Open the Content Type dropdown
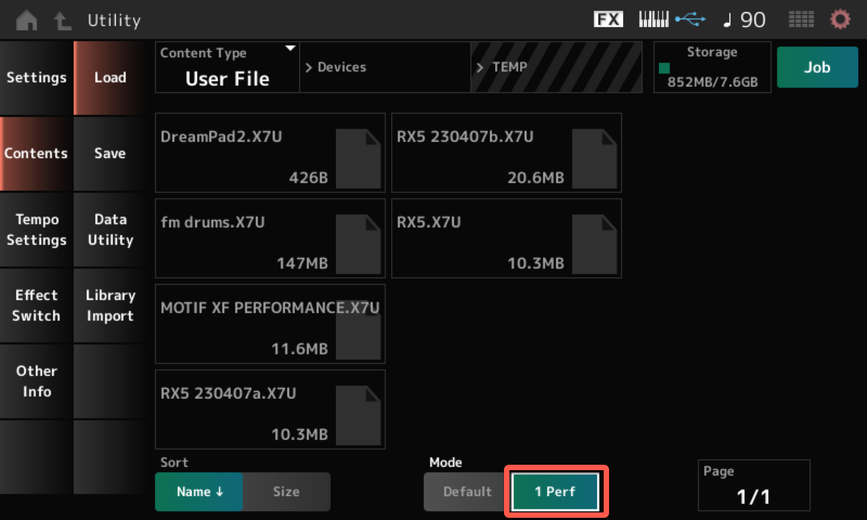The width and height of the screenshot is (867, 520). click(x=228, y=68)
